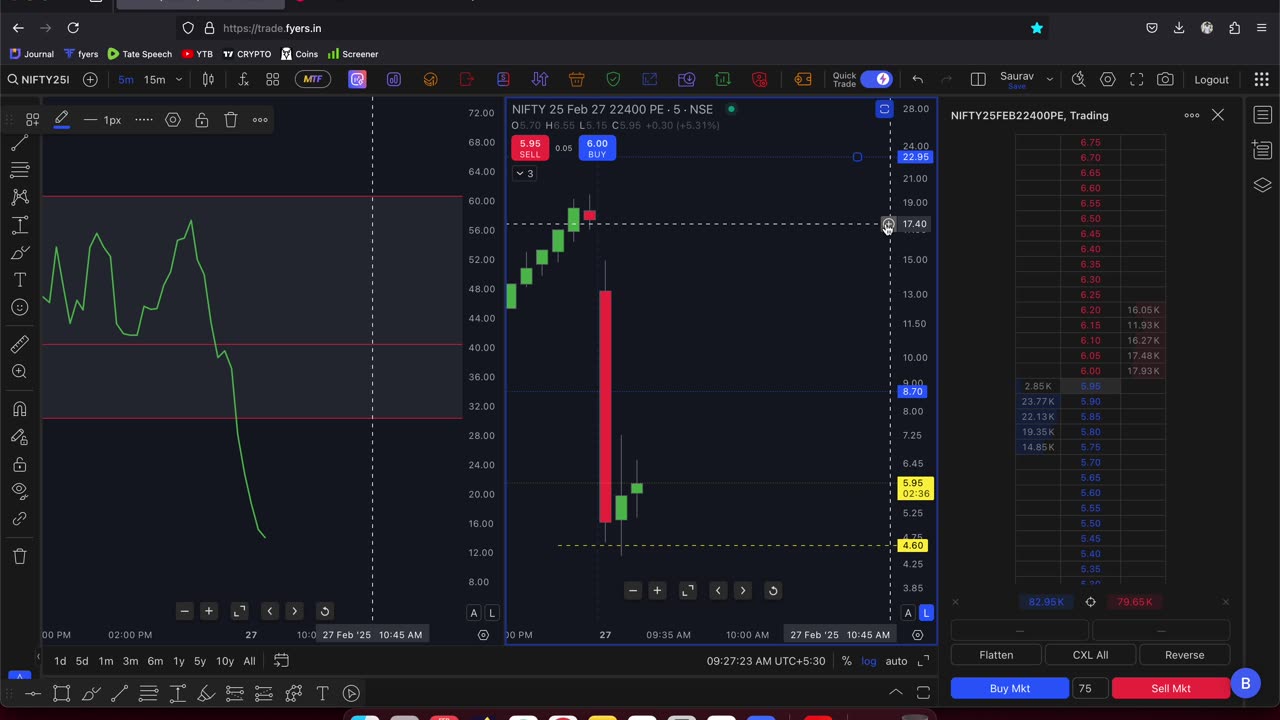The image size is (1280, 720).
Task: Select the ruler measure tool
Action: tap(19, 344)
